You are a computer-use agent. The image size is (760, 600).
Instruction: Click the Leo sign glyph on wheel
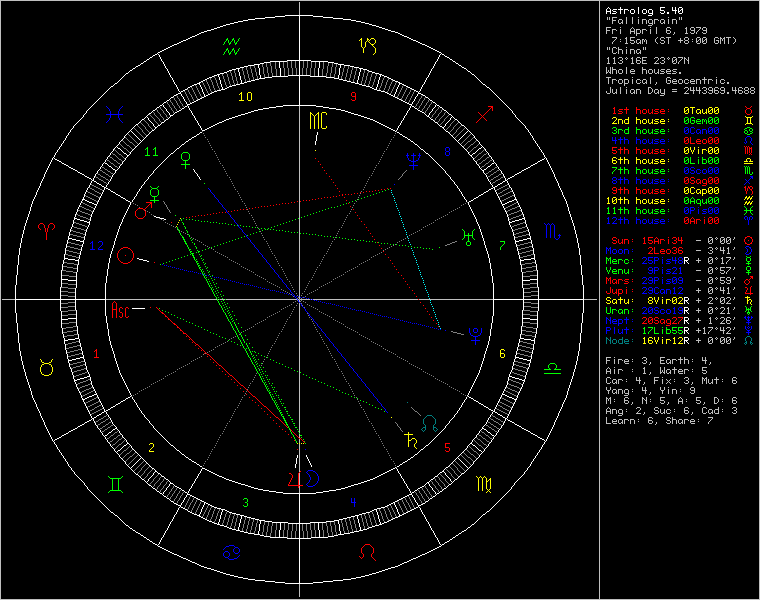[x=367, y=552]
